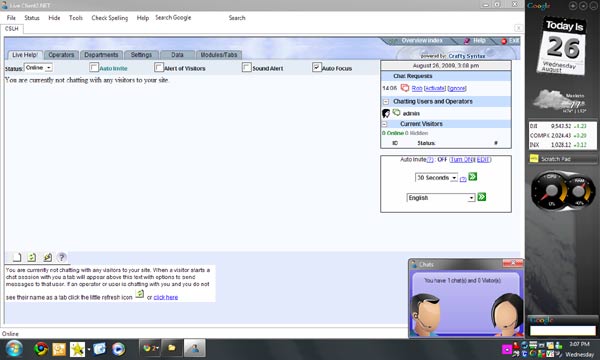Enable the Sound Alert checkbox
The image size is (600, 360).
pyautogui.click(x=247, y=67)
